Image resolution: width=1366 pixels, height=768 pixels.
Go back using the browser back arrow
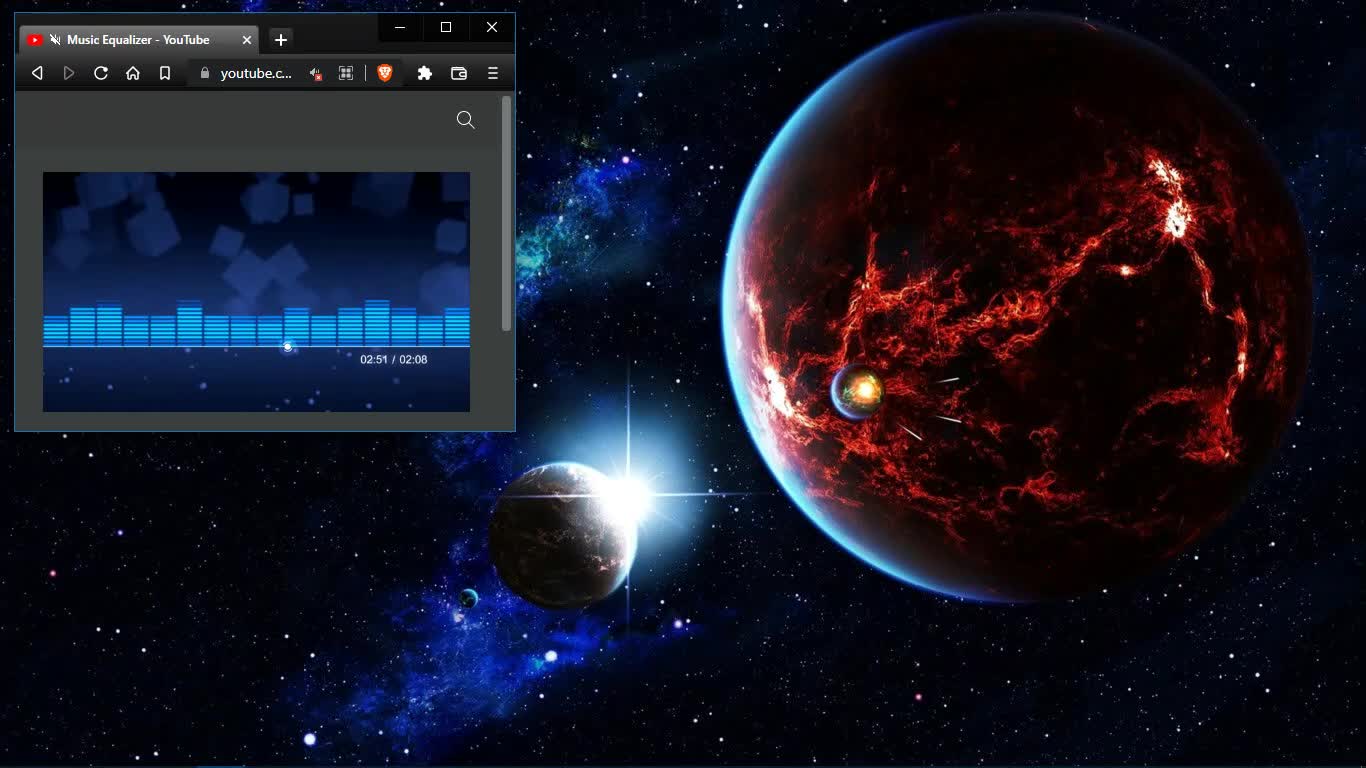click(x=37, y=73)
